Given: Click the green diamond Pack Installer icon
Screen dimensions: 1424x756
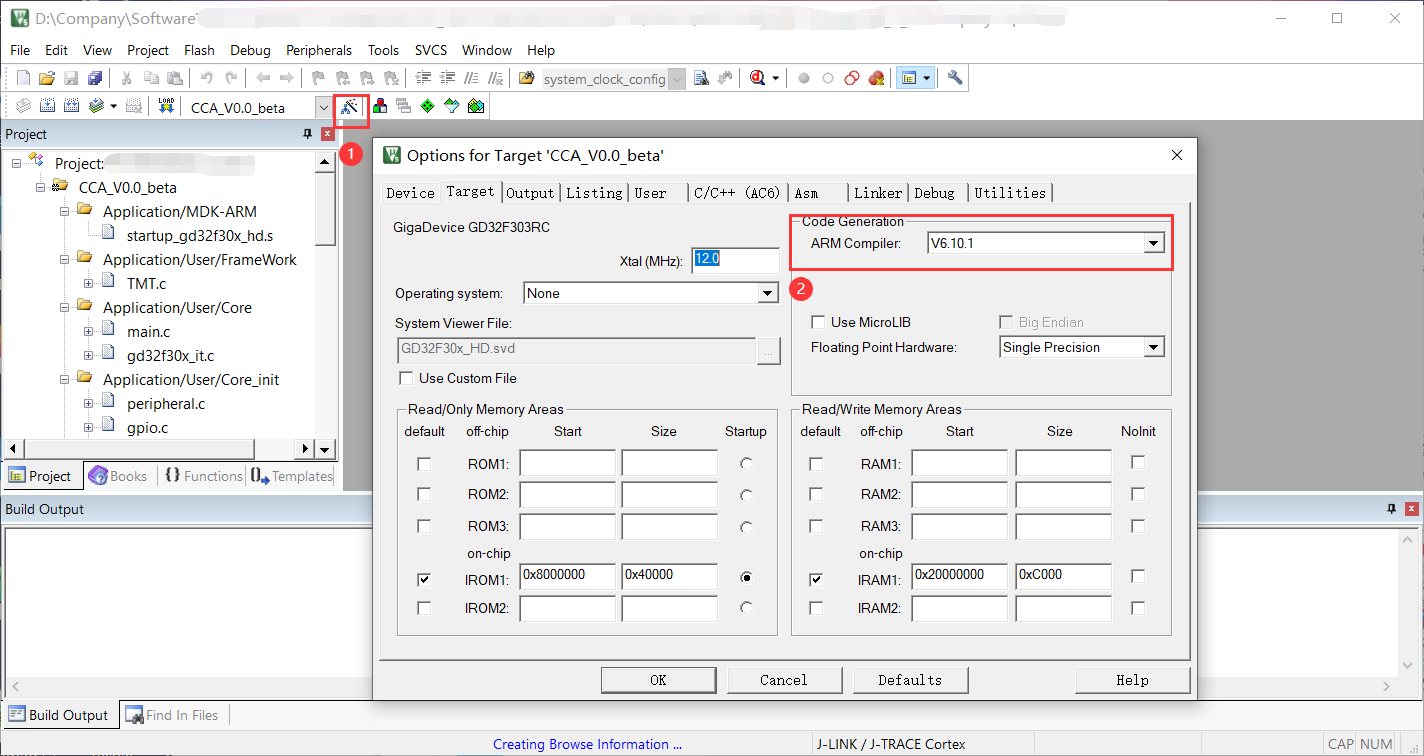Looking at the screenshot, I should tap(427, 106).
